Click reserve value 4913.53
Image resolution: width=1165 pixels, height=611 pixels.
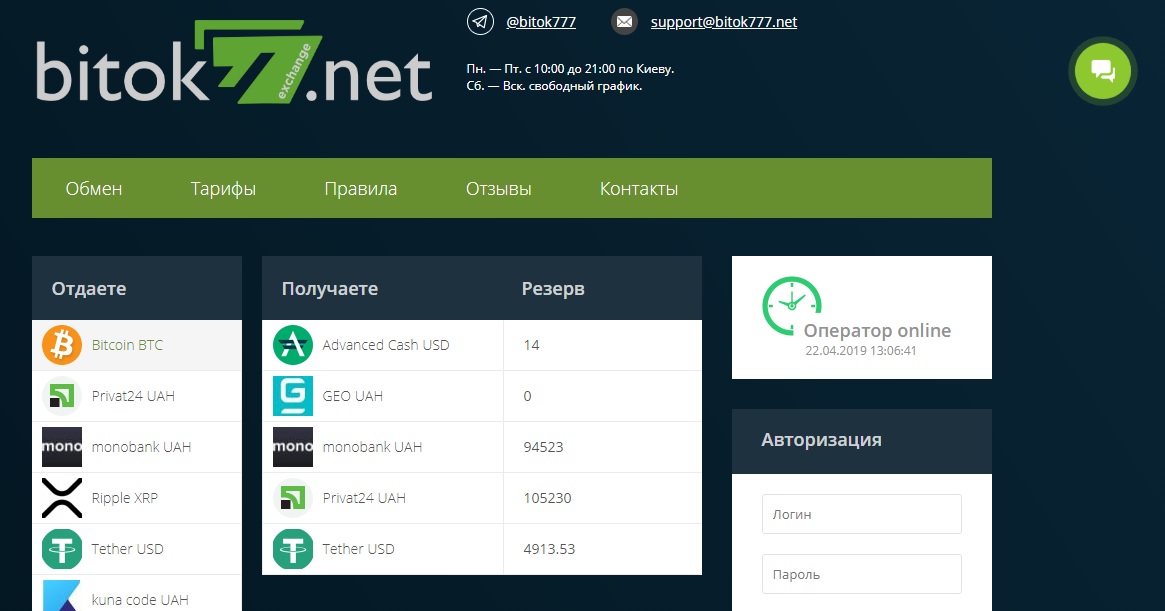tap(549, 549)
